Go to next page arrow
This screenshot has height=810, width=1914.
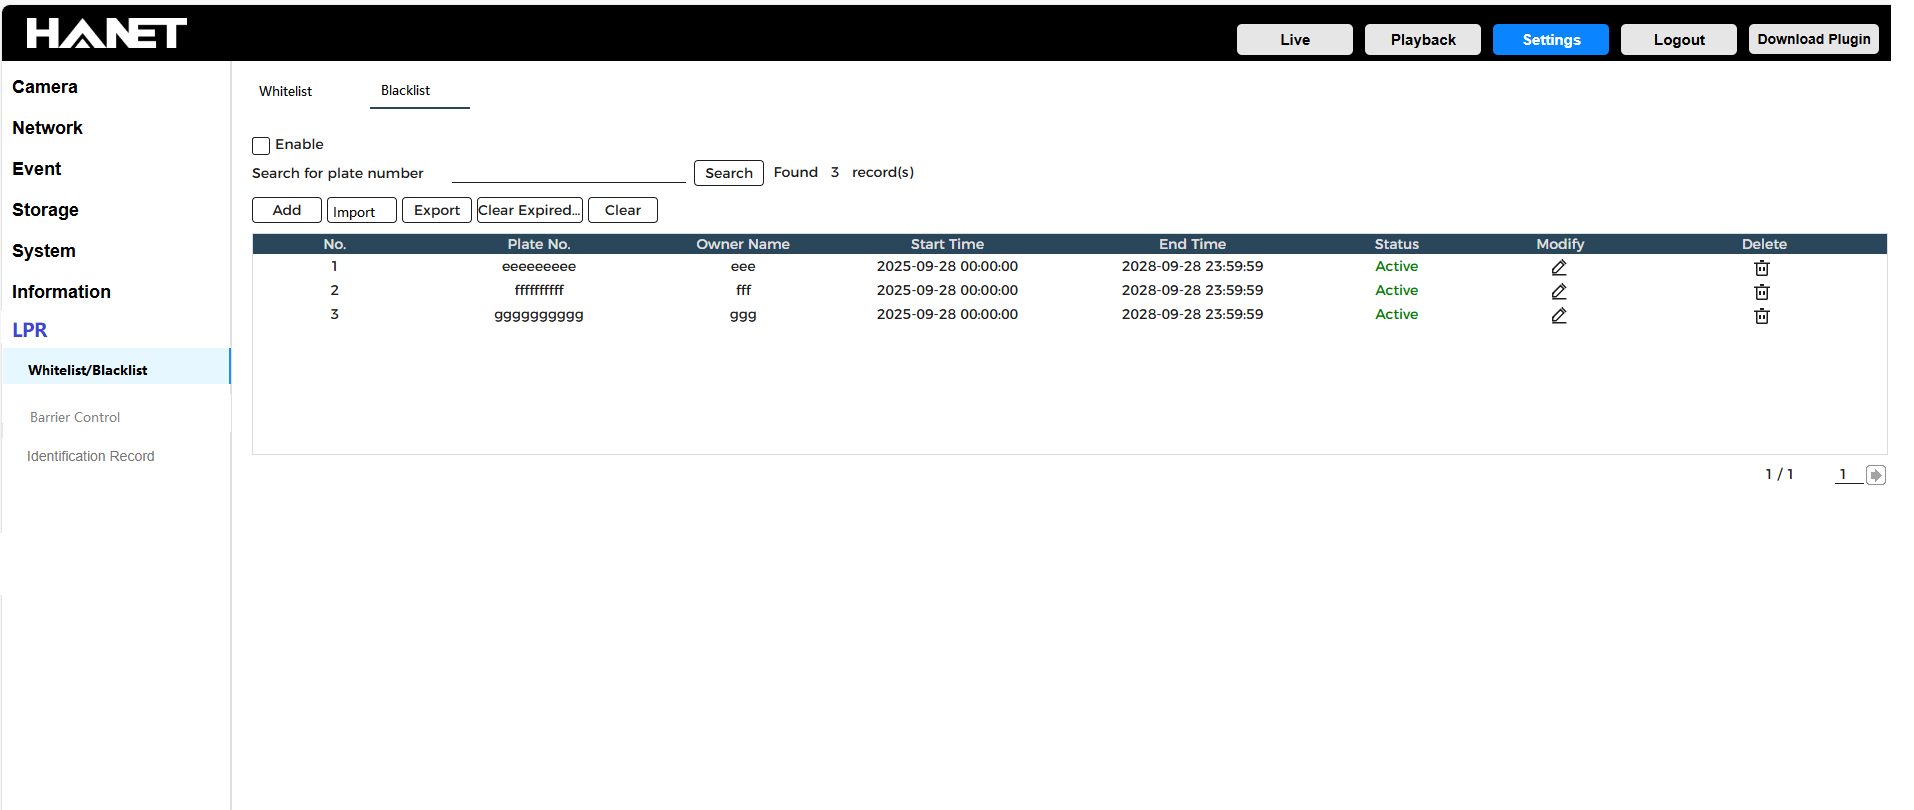1876,475
